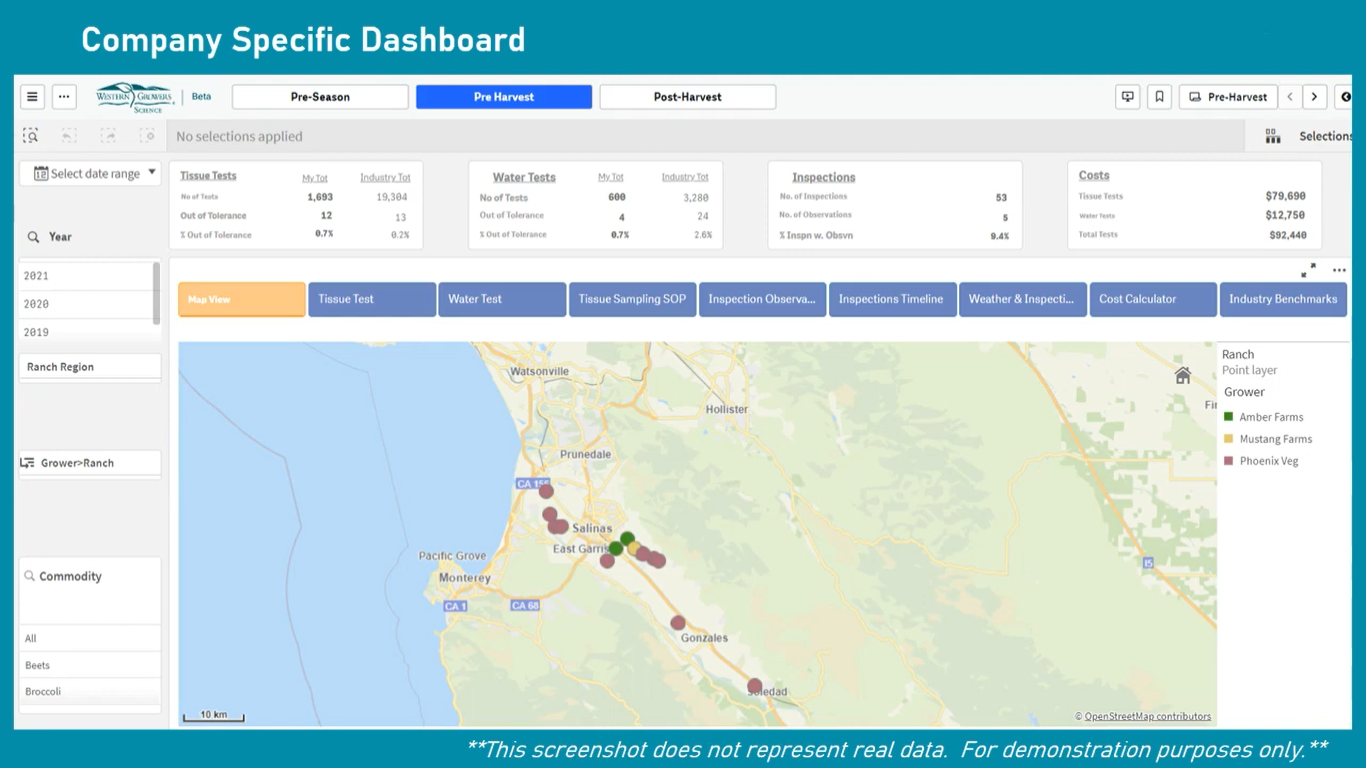Open the Select date range dropdown
Screen dimensions: 1366x768
tap(90, 173)
